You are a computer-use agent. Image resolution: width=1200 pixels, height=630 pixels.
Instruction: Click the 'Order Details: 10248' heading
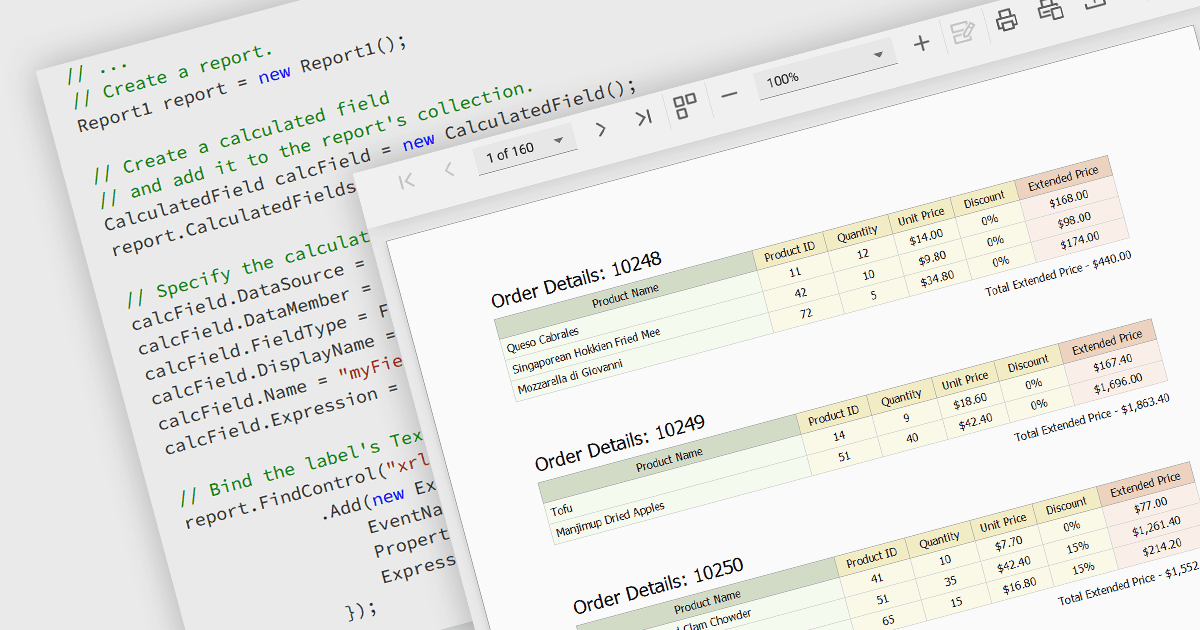coord(576,279)
